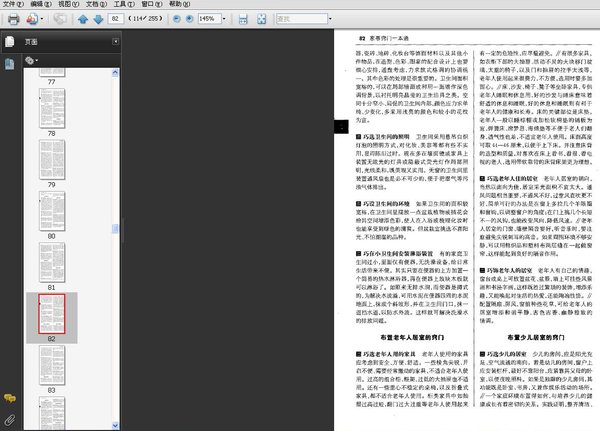This screenshot has height=431, width=600.
Task: Click the Print icon in toolbar
Action: pos(13,19)
